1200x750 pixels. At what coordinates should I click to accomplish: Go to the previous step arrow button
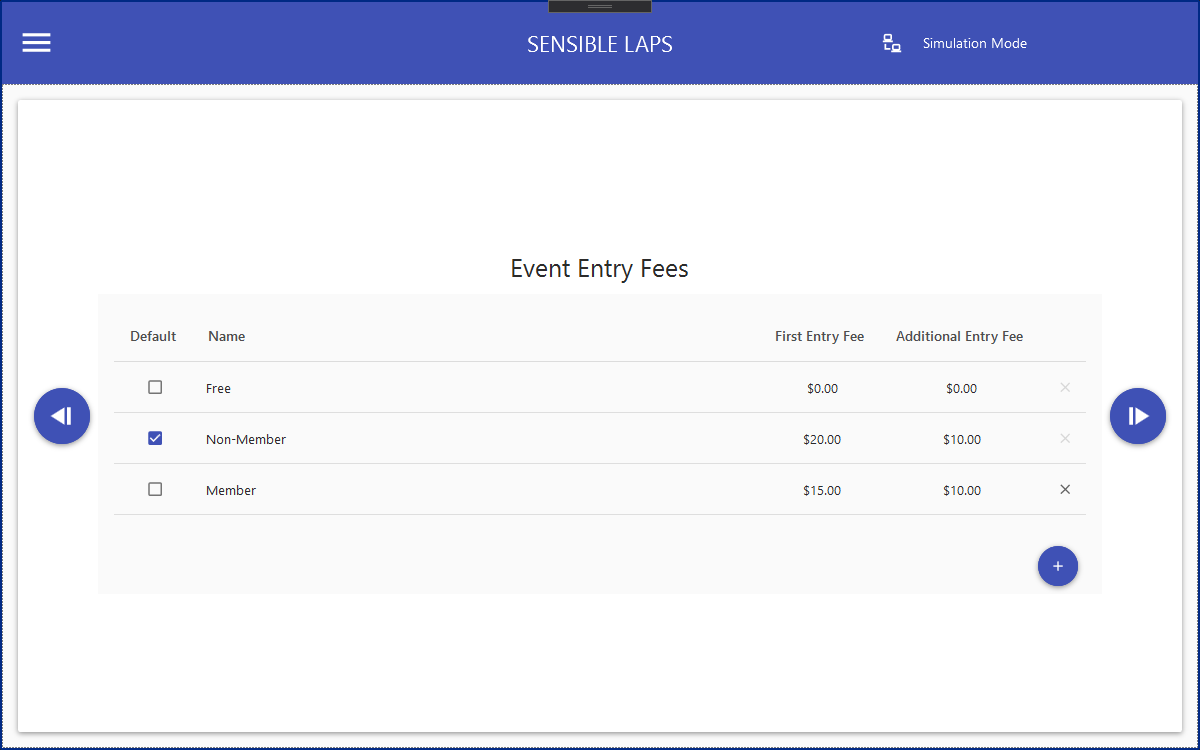click(62, 416)
